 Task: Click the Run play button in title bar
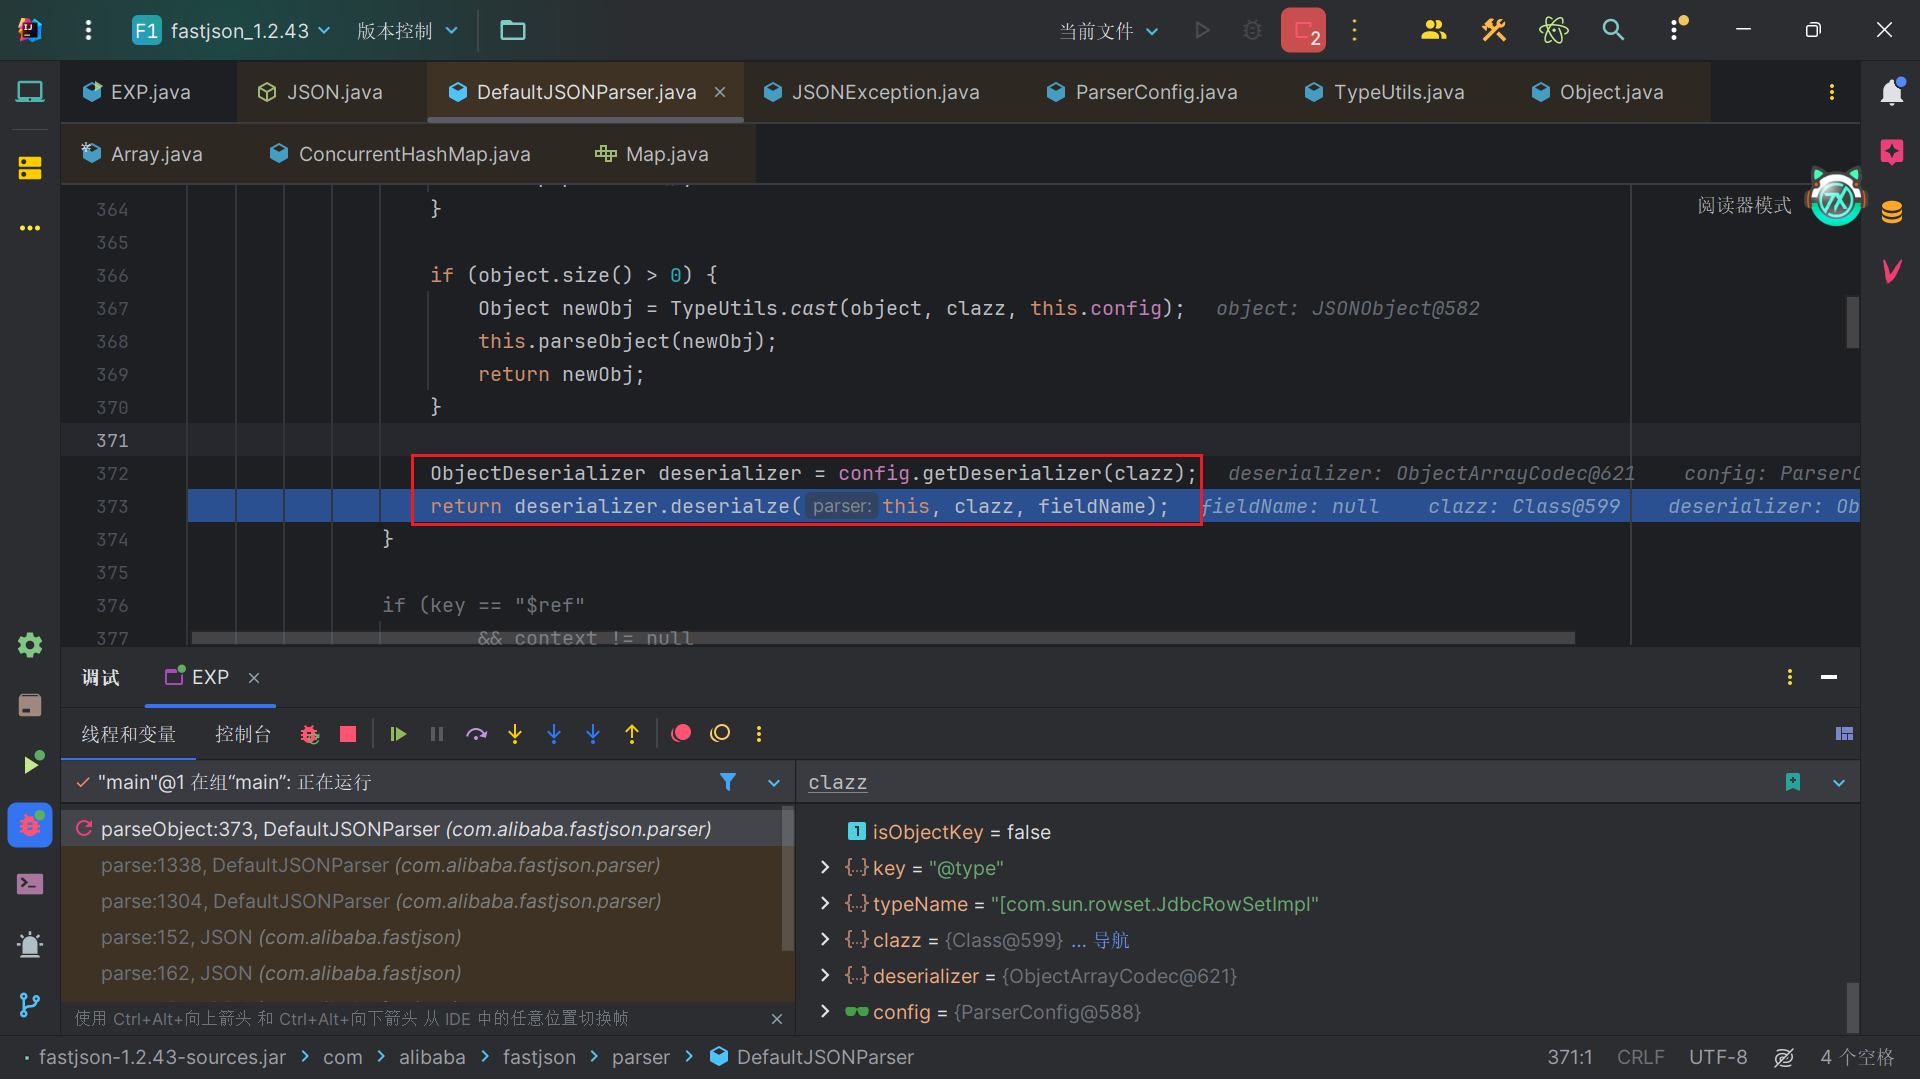1202,30
